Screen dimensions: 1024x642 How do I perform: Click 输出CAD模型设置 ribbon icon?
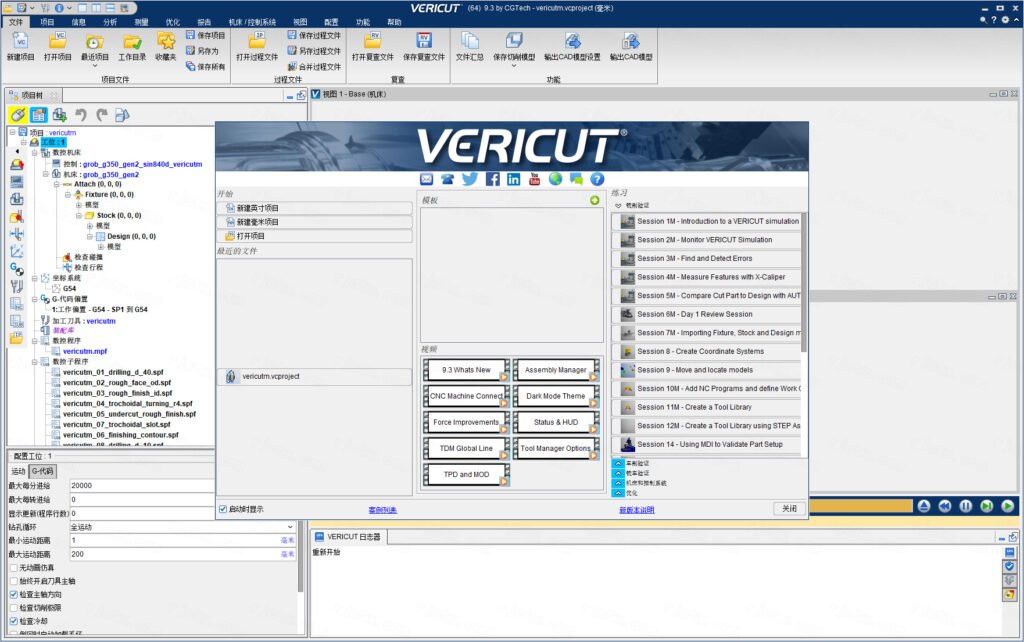(572, 42)
